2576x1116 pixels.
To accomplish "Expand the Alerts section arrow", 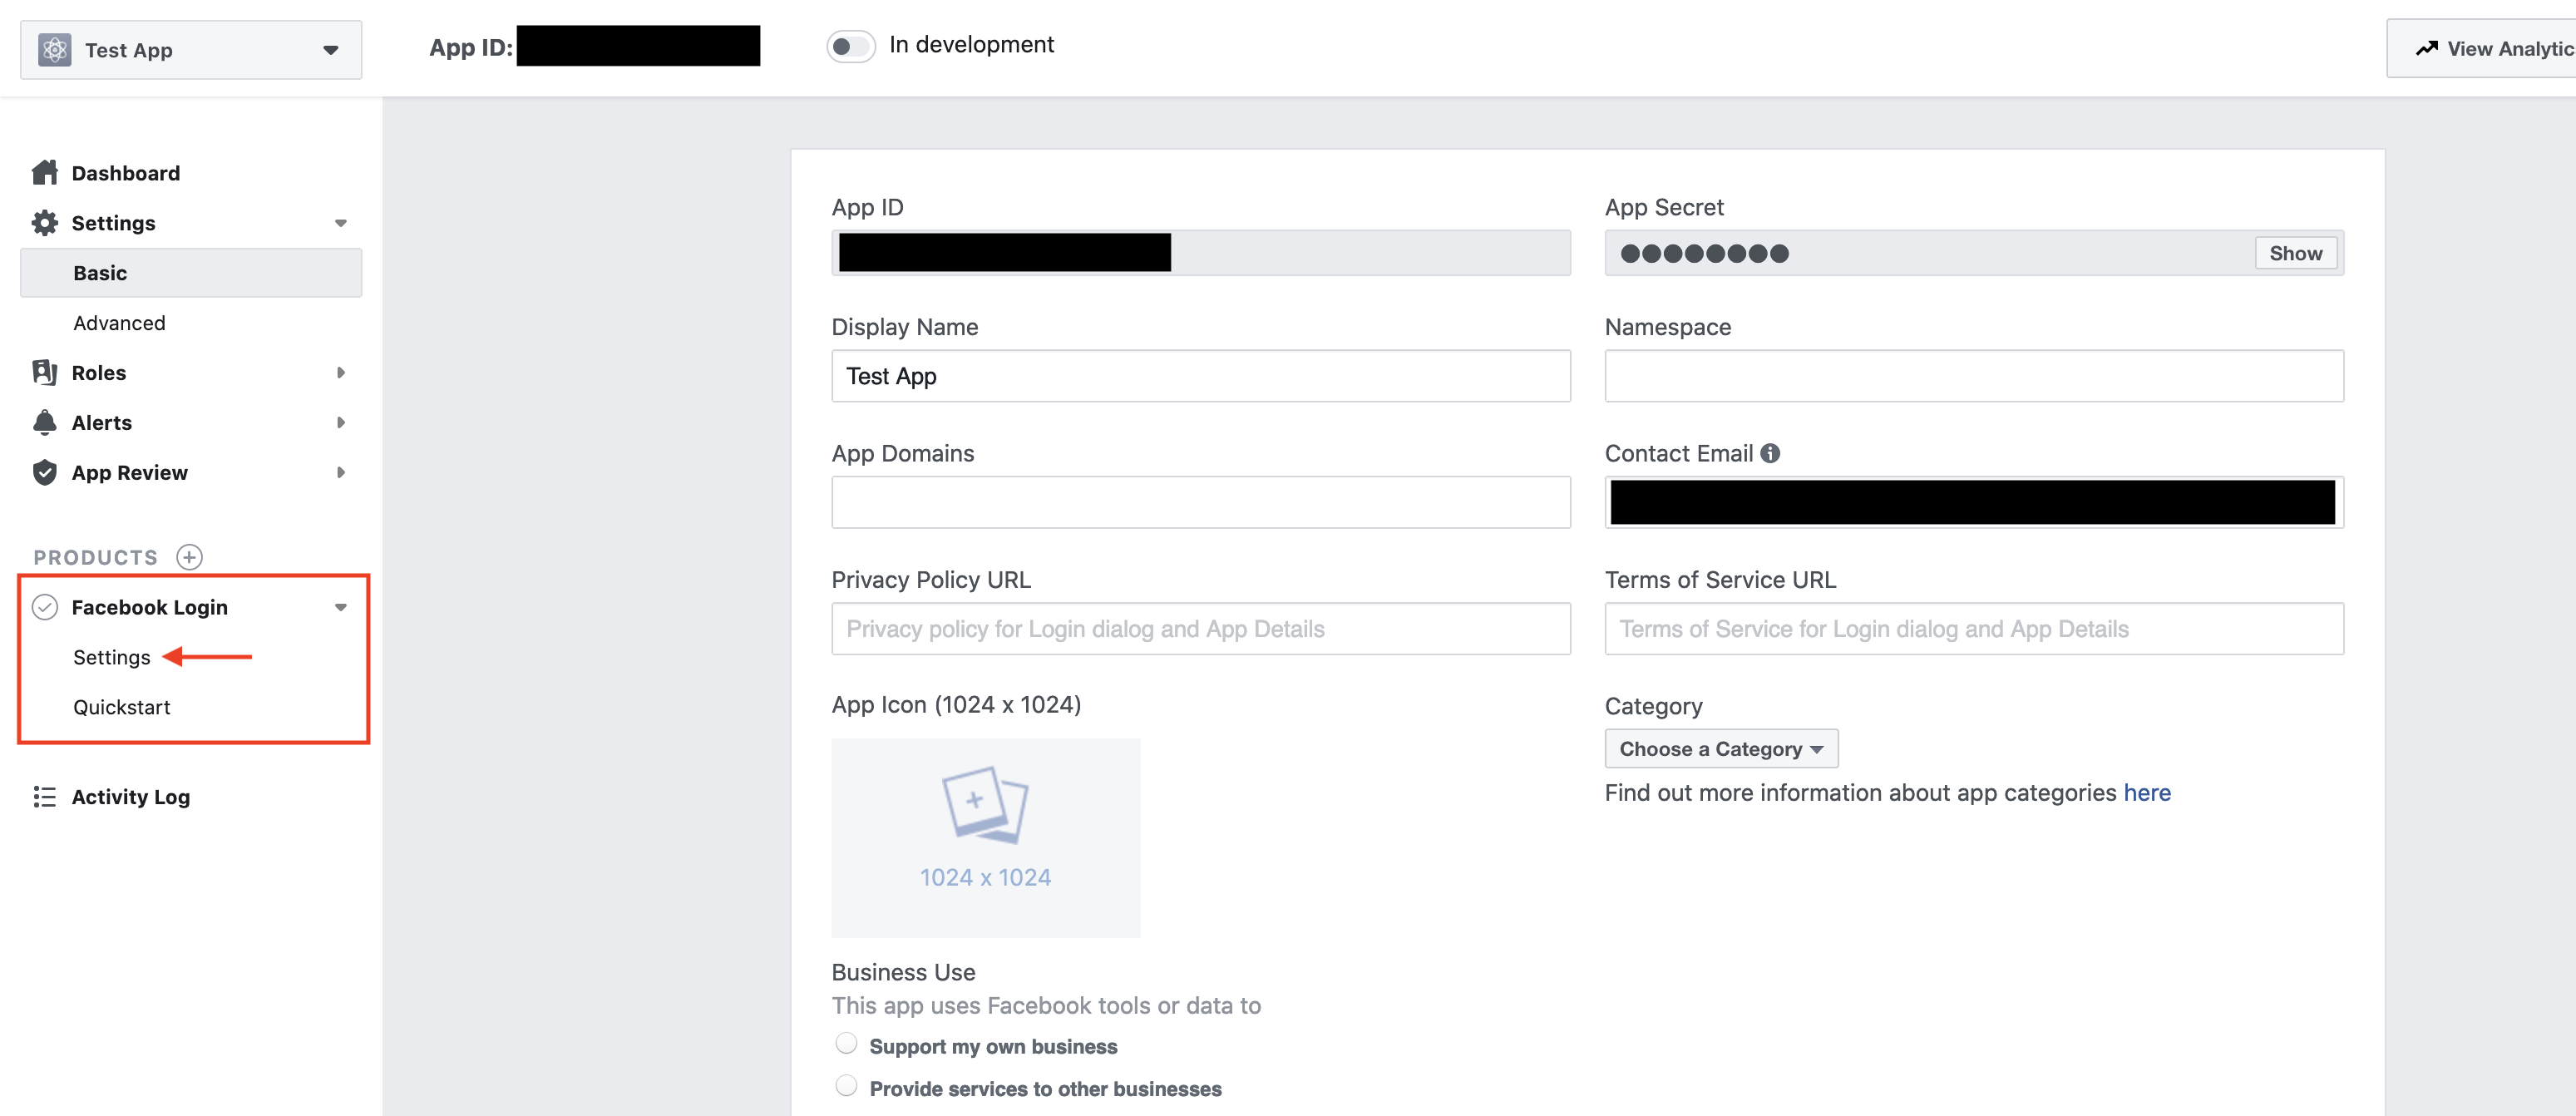I will coord(341,422).
